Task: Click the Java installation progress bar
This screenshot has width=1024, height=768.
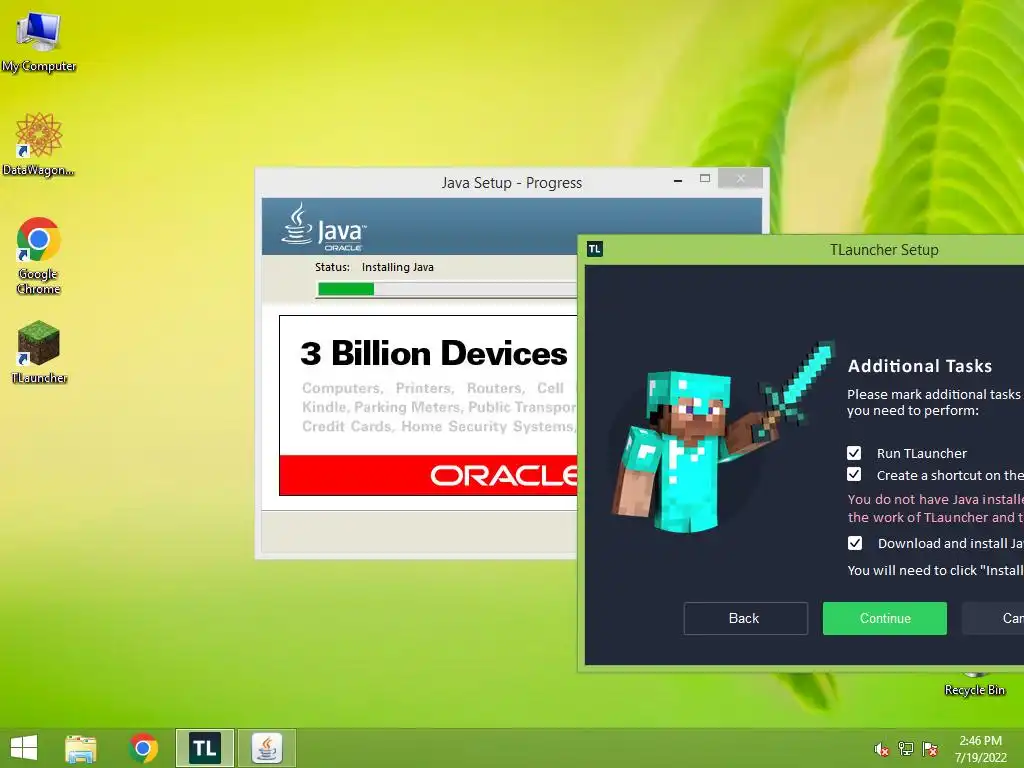Action: coord(446,289)
